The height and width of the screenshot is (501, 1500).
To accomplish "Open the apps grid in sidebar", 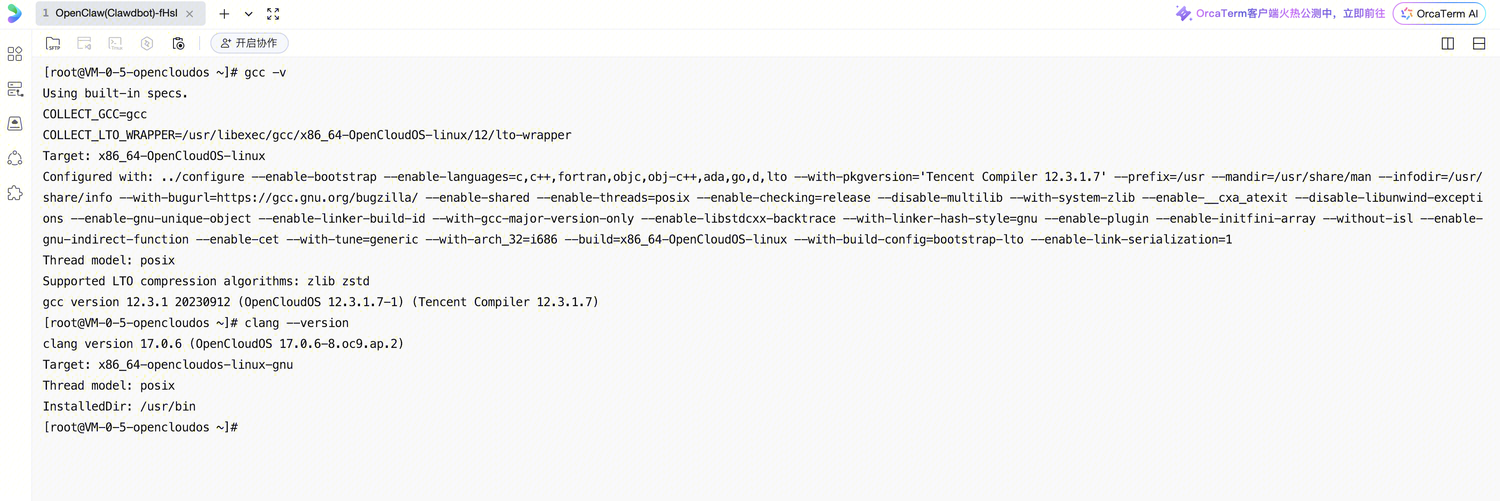I will click(15, 54).
